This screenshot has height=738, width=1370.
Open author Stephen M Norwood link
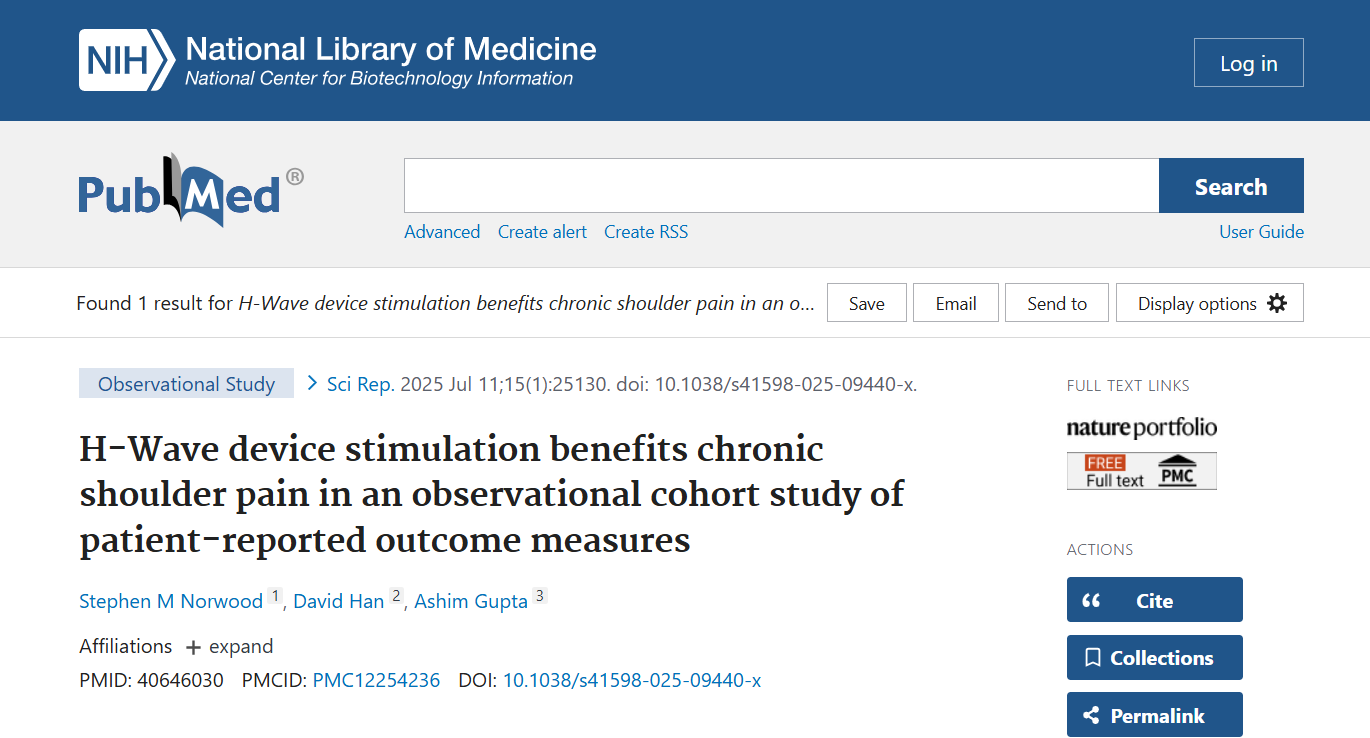coord(171,601)
